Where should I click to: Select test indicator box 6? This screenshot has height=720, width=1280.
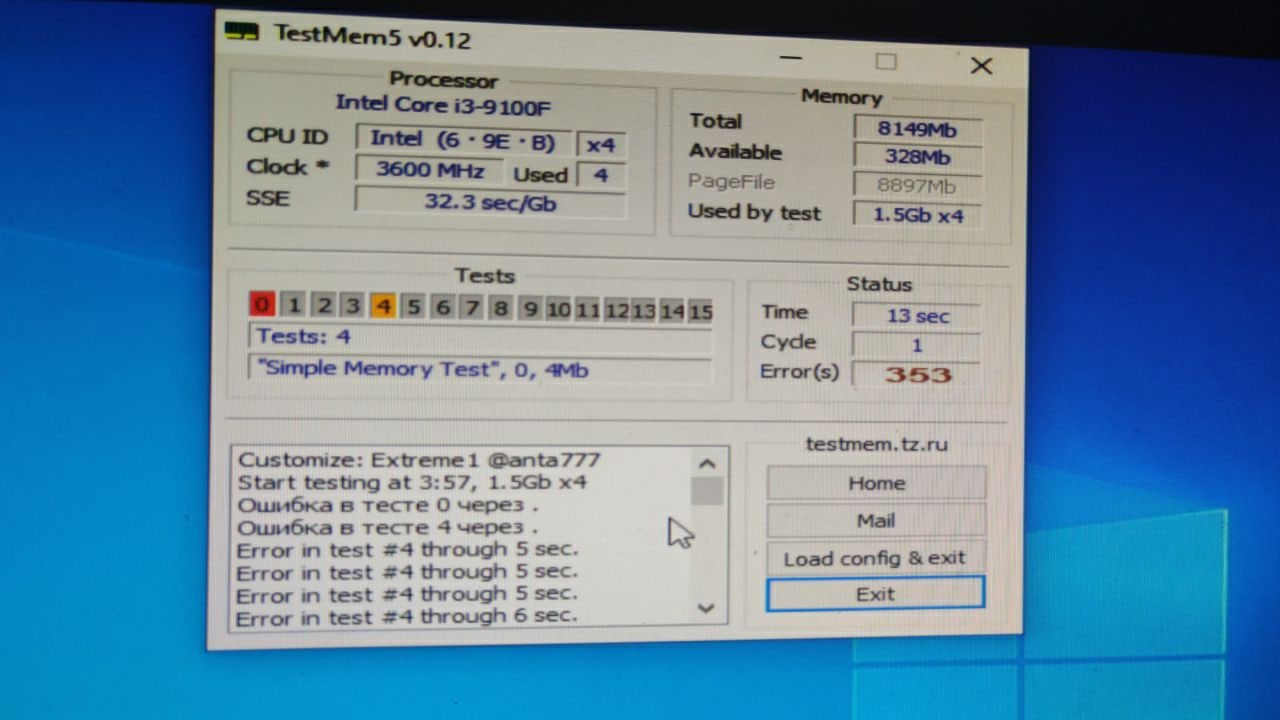click(443, 306)
